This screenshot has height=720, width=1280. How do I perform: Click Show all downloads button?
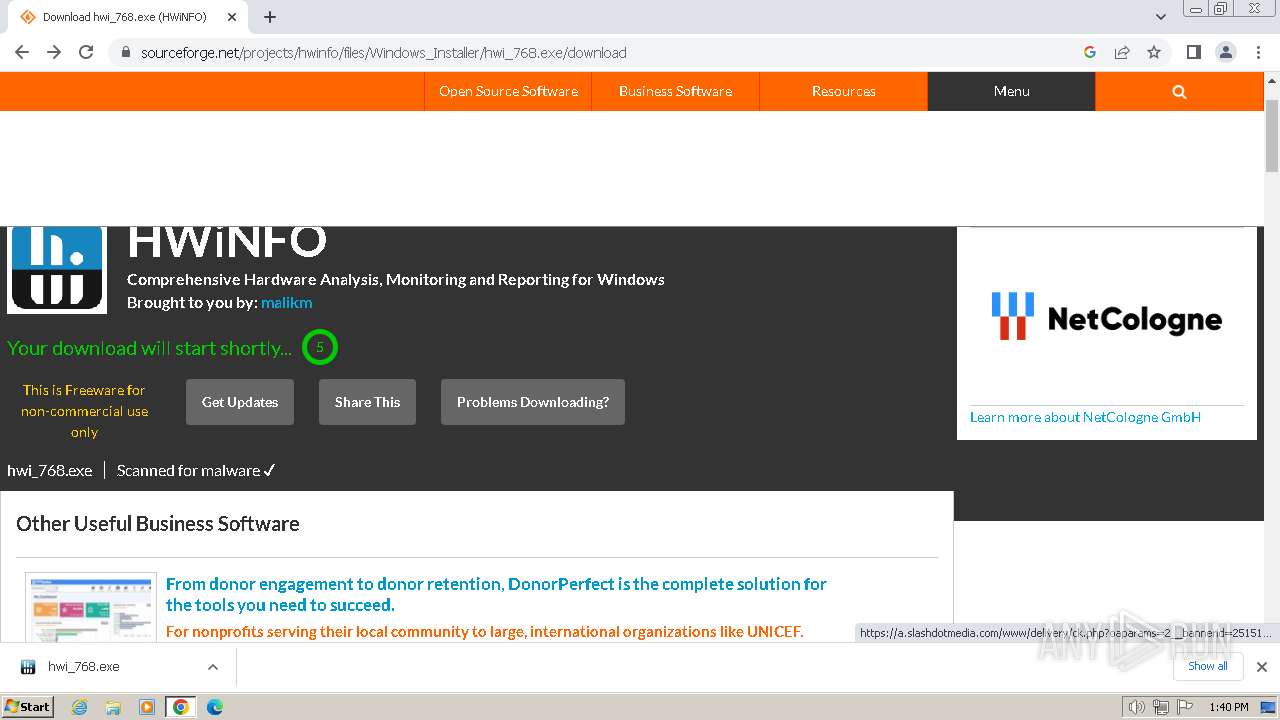[1208, 666]
